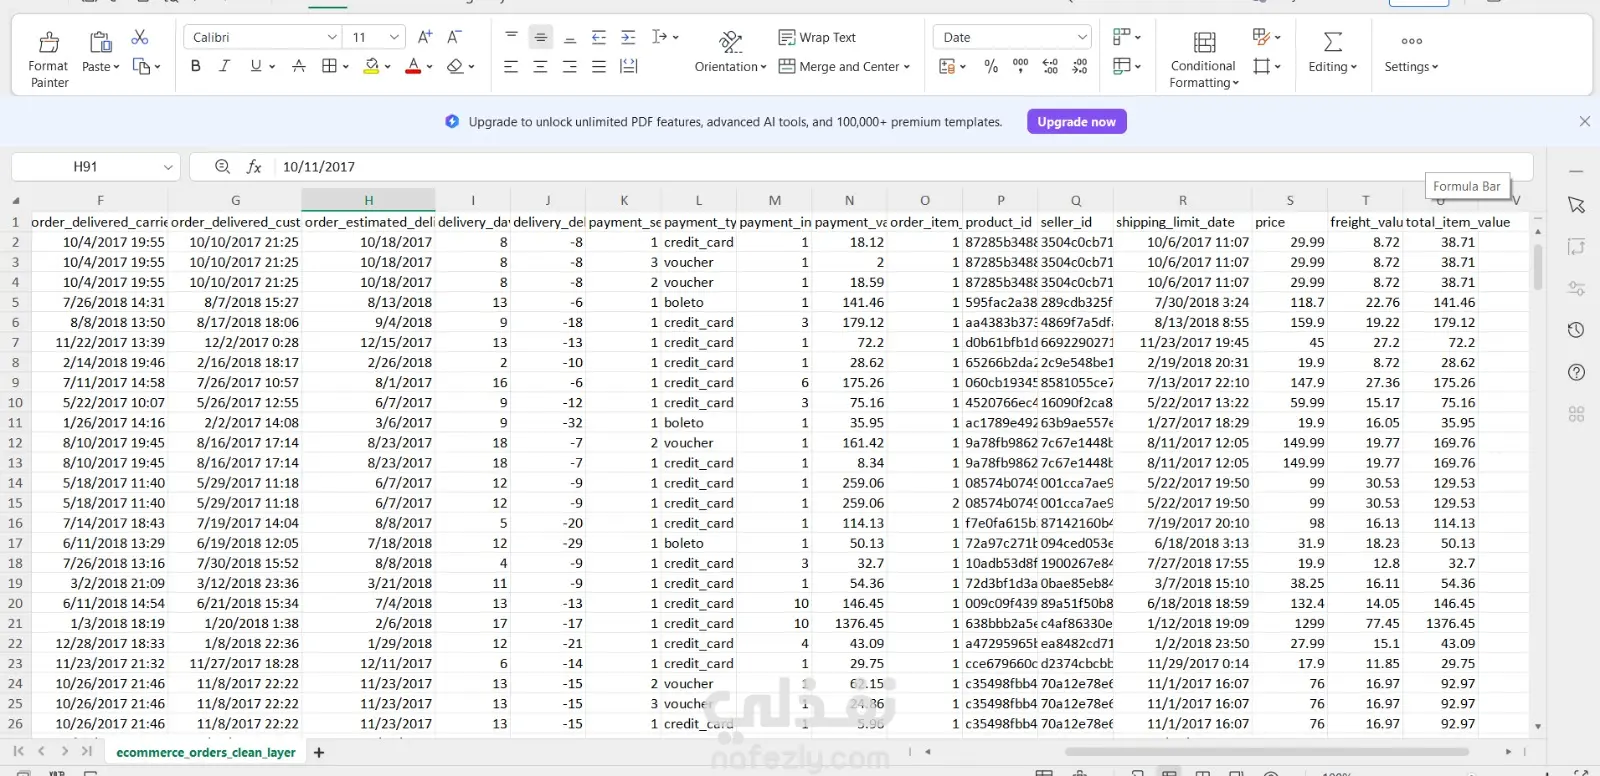Screen dimensions: 1600x776
Task: Decrease indent in the cell
Action: [599, 37]
